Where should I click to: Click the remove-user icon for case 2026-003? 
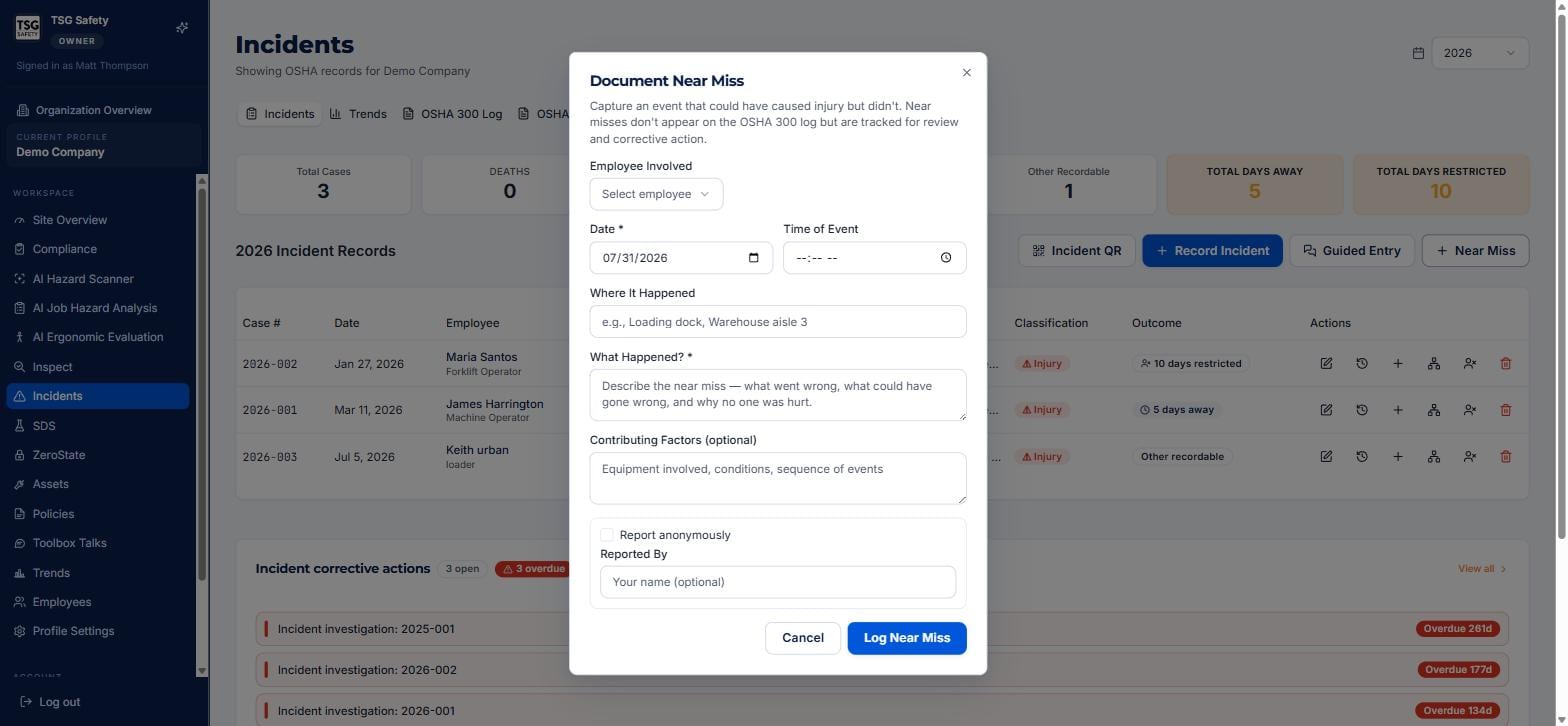1470,457
